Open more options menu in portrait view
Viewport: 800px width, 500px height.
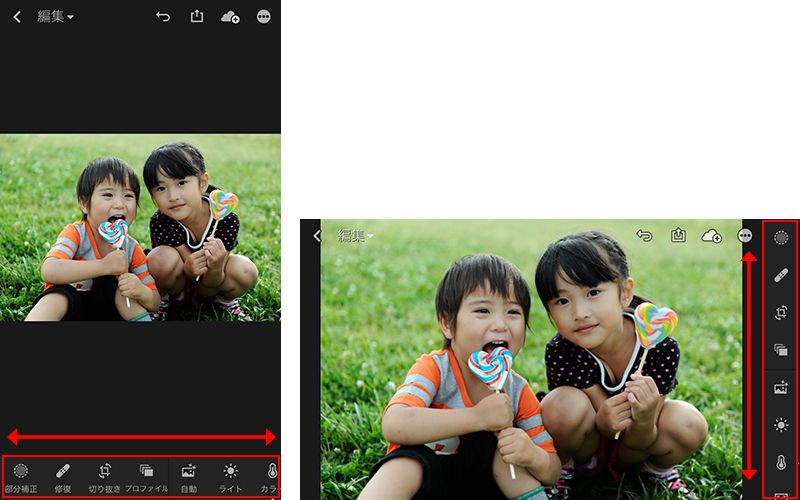264,17
